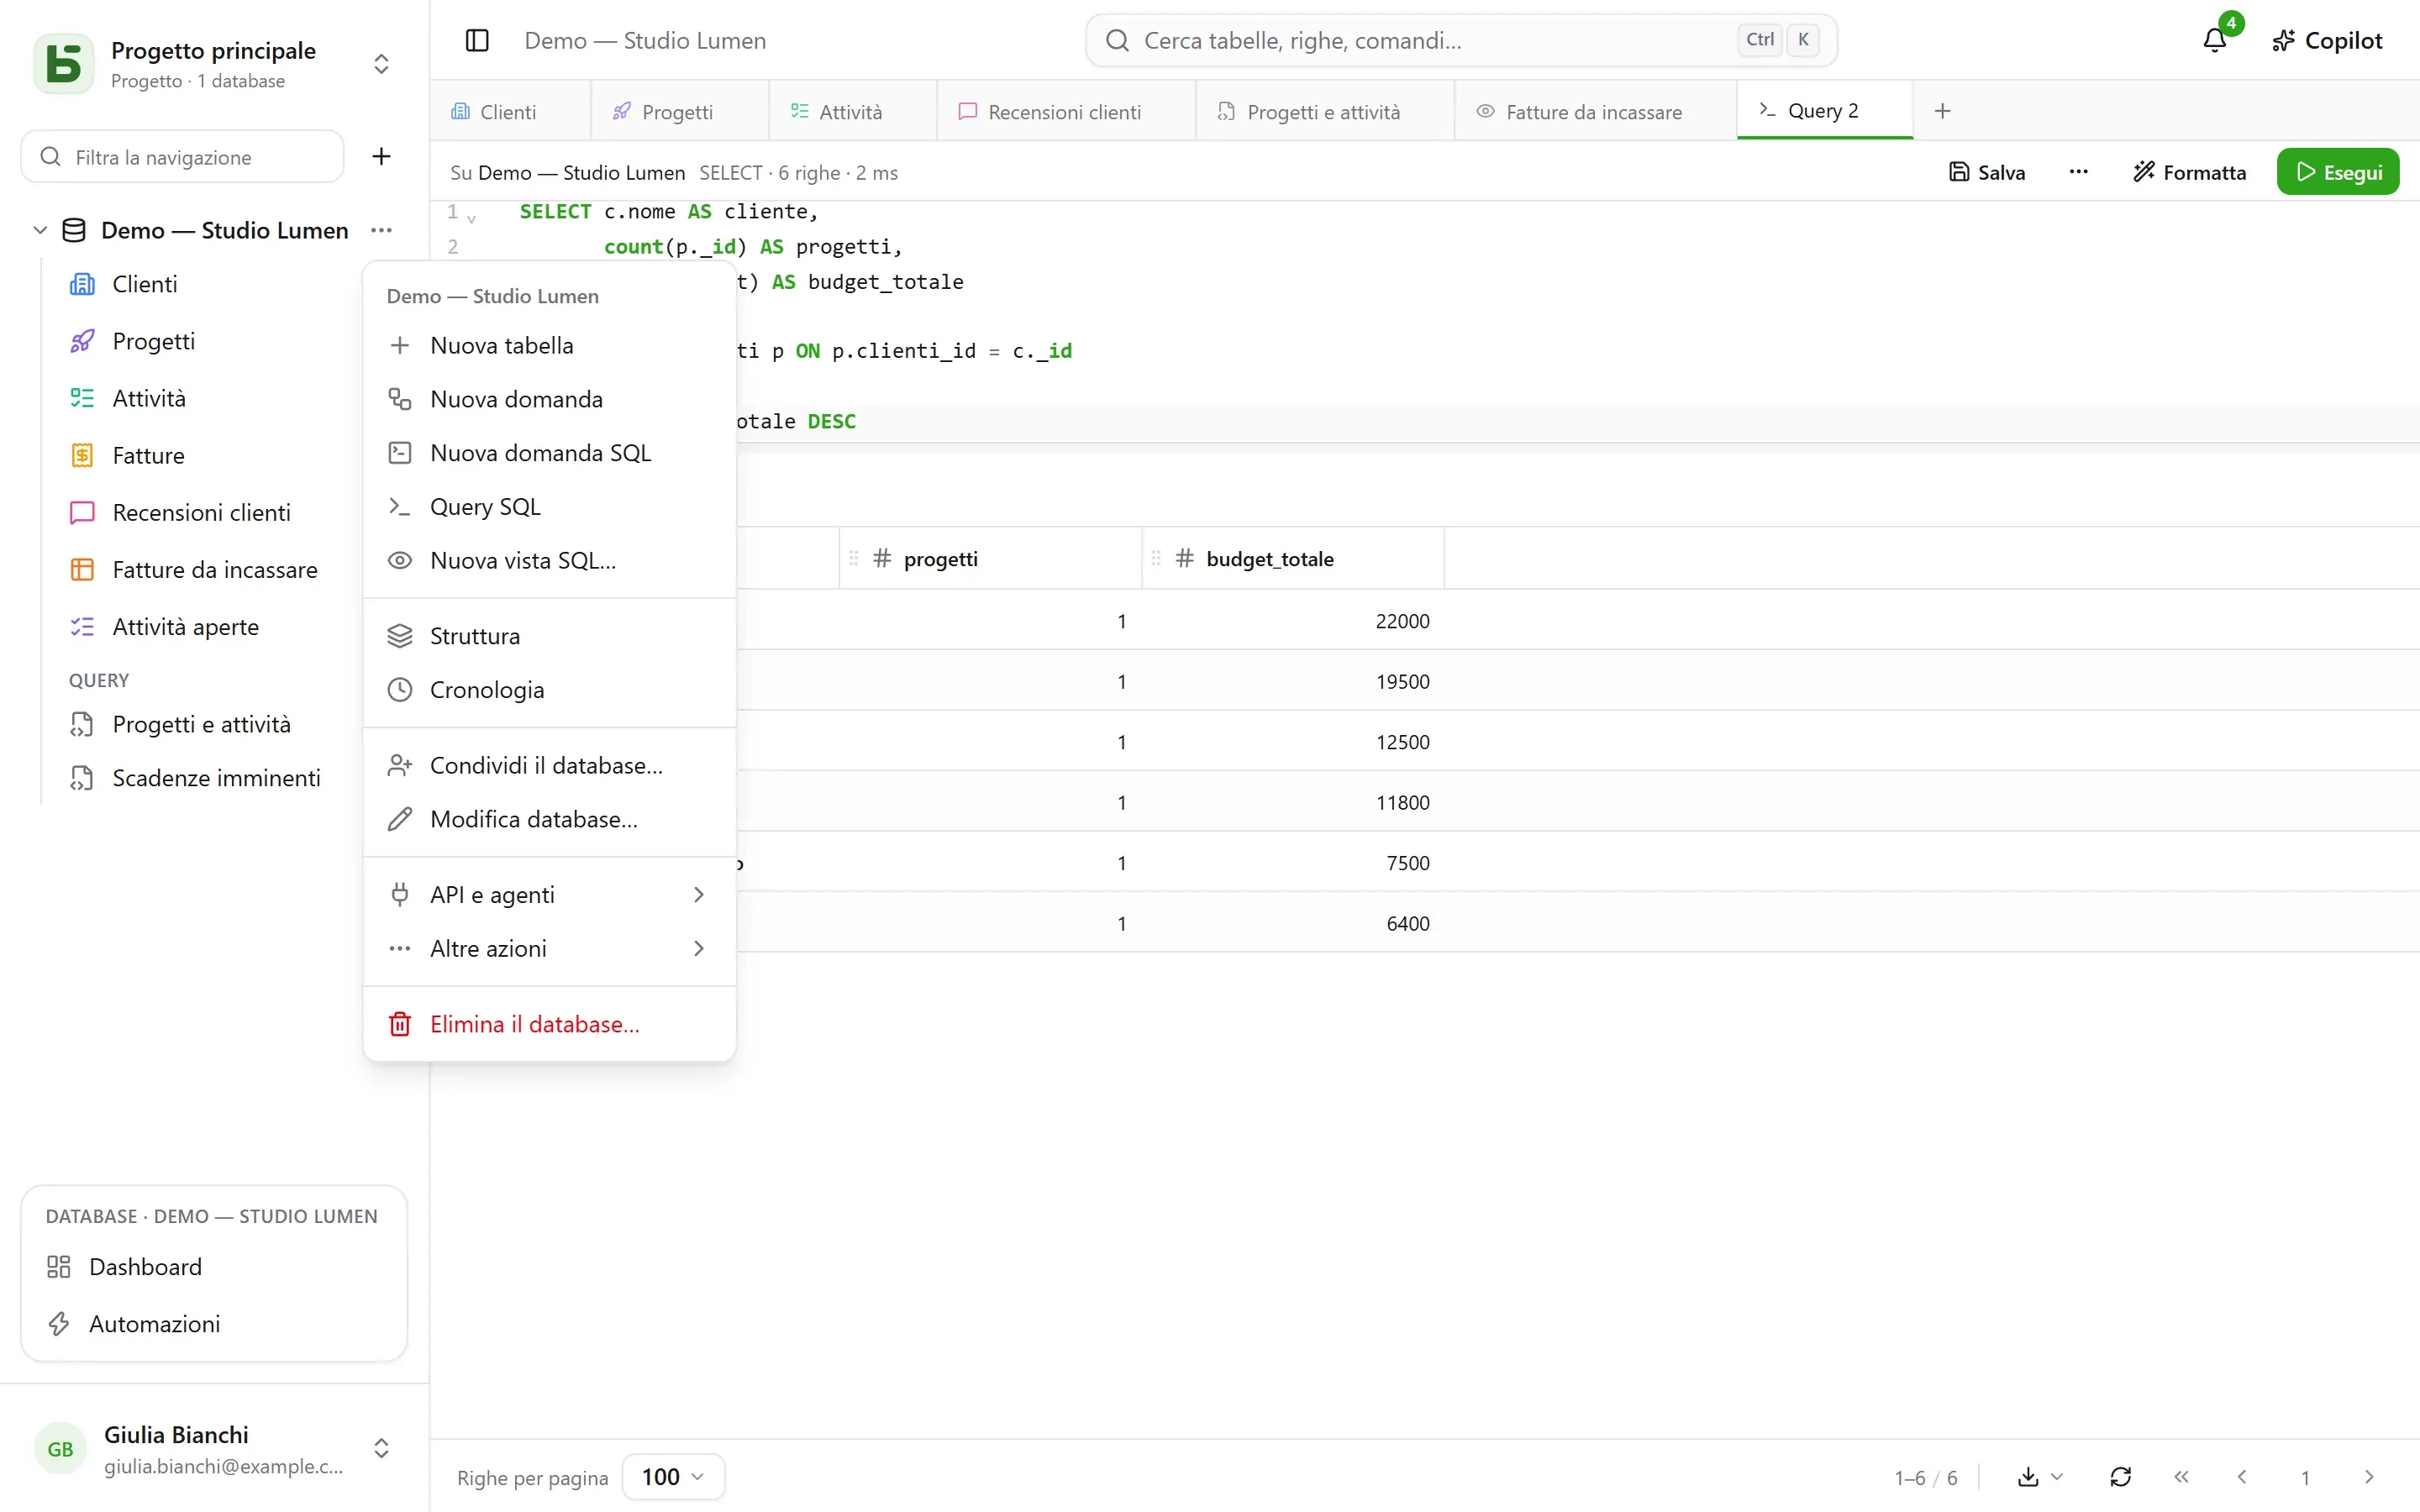This screenshot has height=1512, width=2420.
Task: Switch to the Progetti e attività tab
Action: 1325,111
